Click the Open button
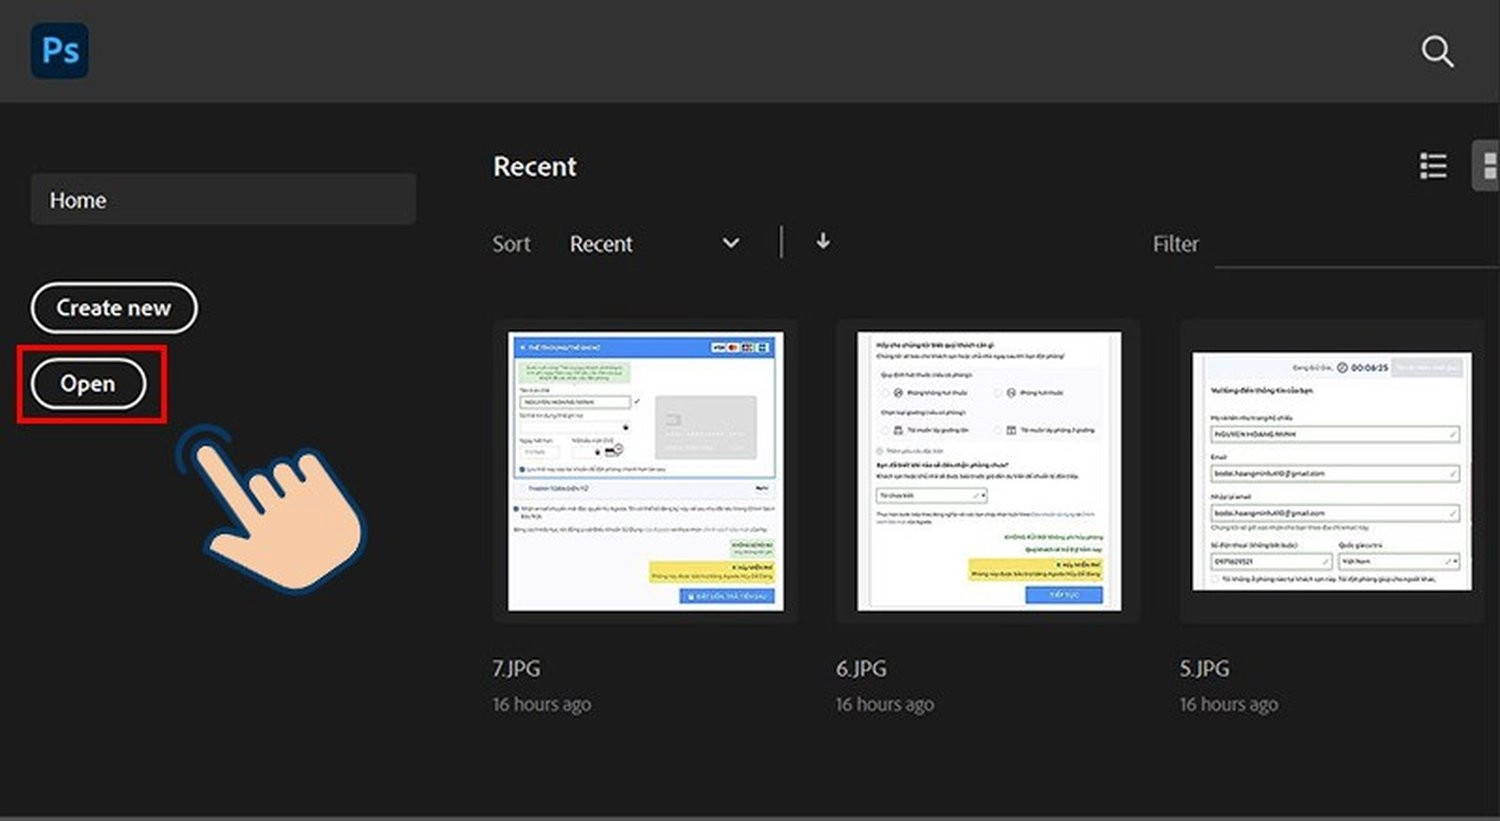Screen dimensions: 1500x821 (x=88, y=384)
